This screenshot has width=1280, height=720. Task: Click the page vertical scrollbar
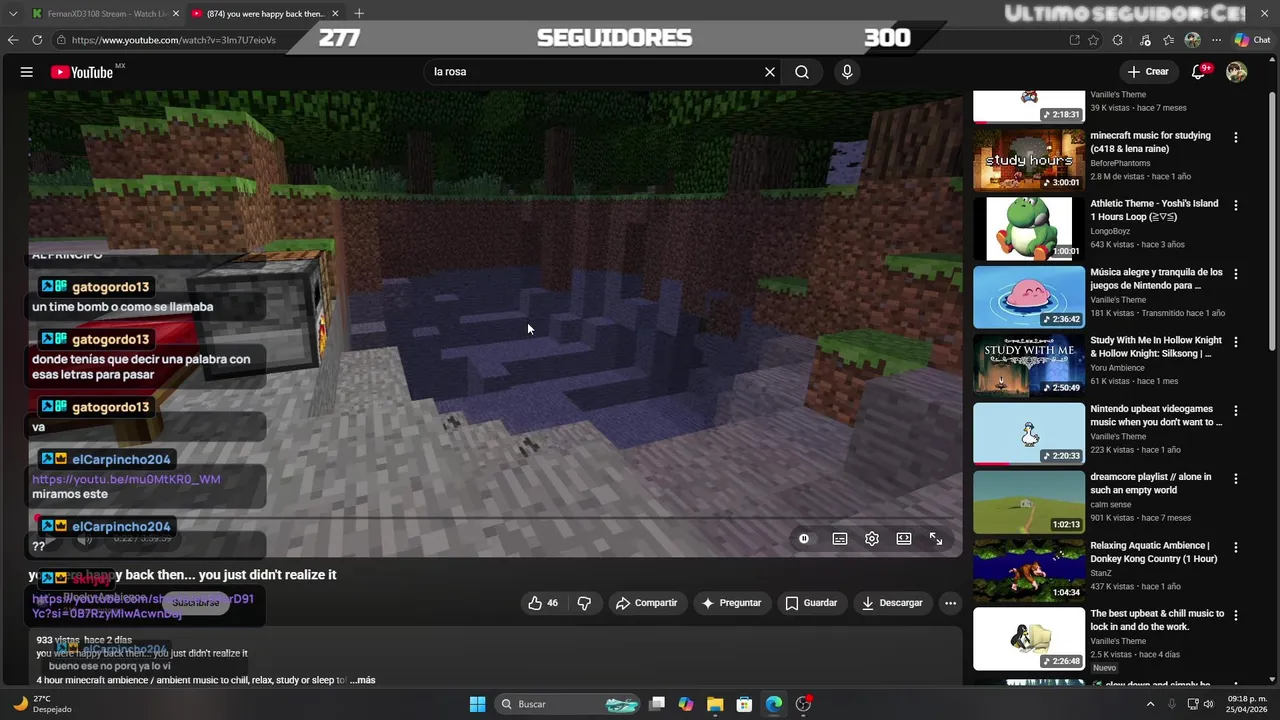coord(1273,220)
